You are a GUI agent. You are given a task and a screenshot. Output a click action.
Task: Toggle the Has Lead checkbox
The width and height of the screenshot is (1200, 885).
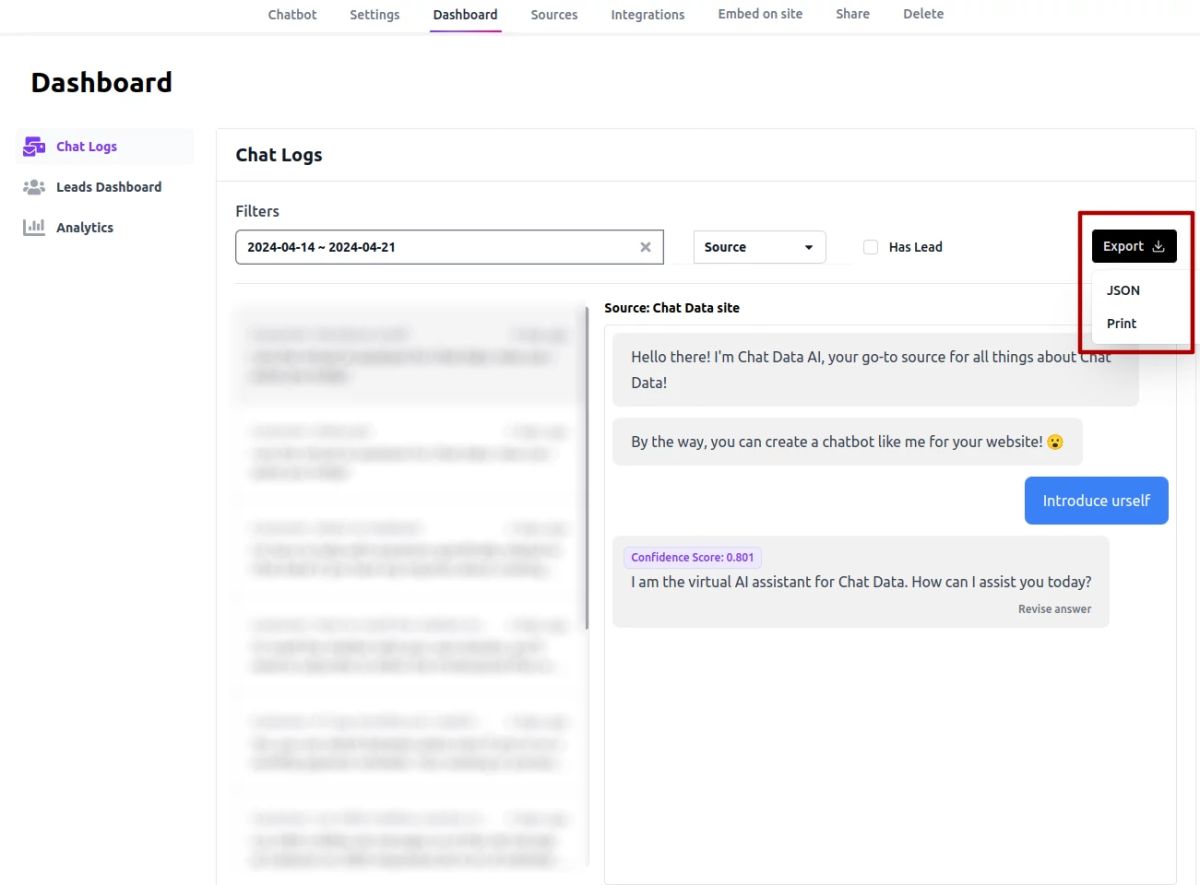[870, 247]
